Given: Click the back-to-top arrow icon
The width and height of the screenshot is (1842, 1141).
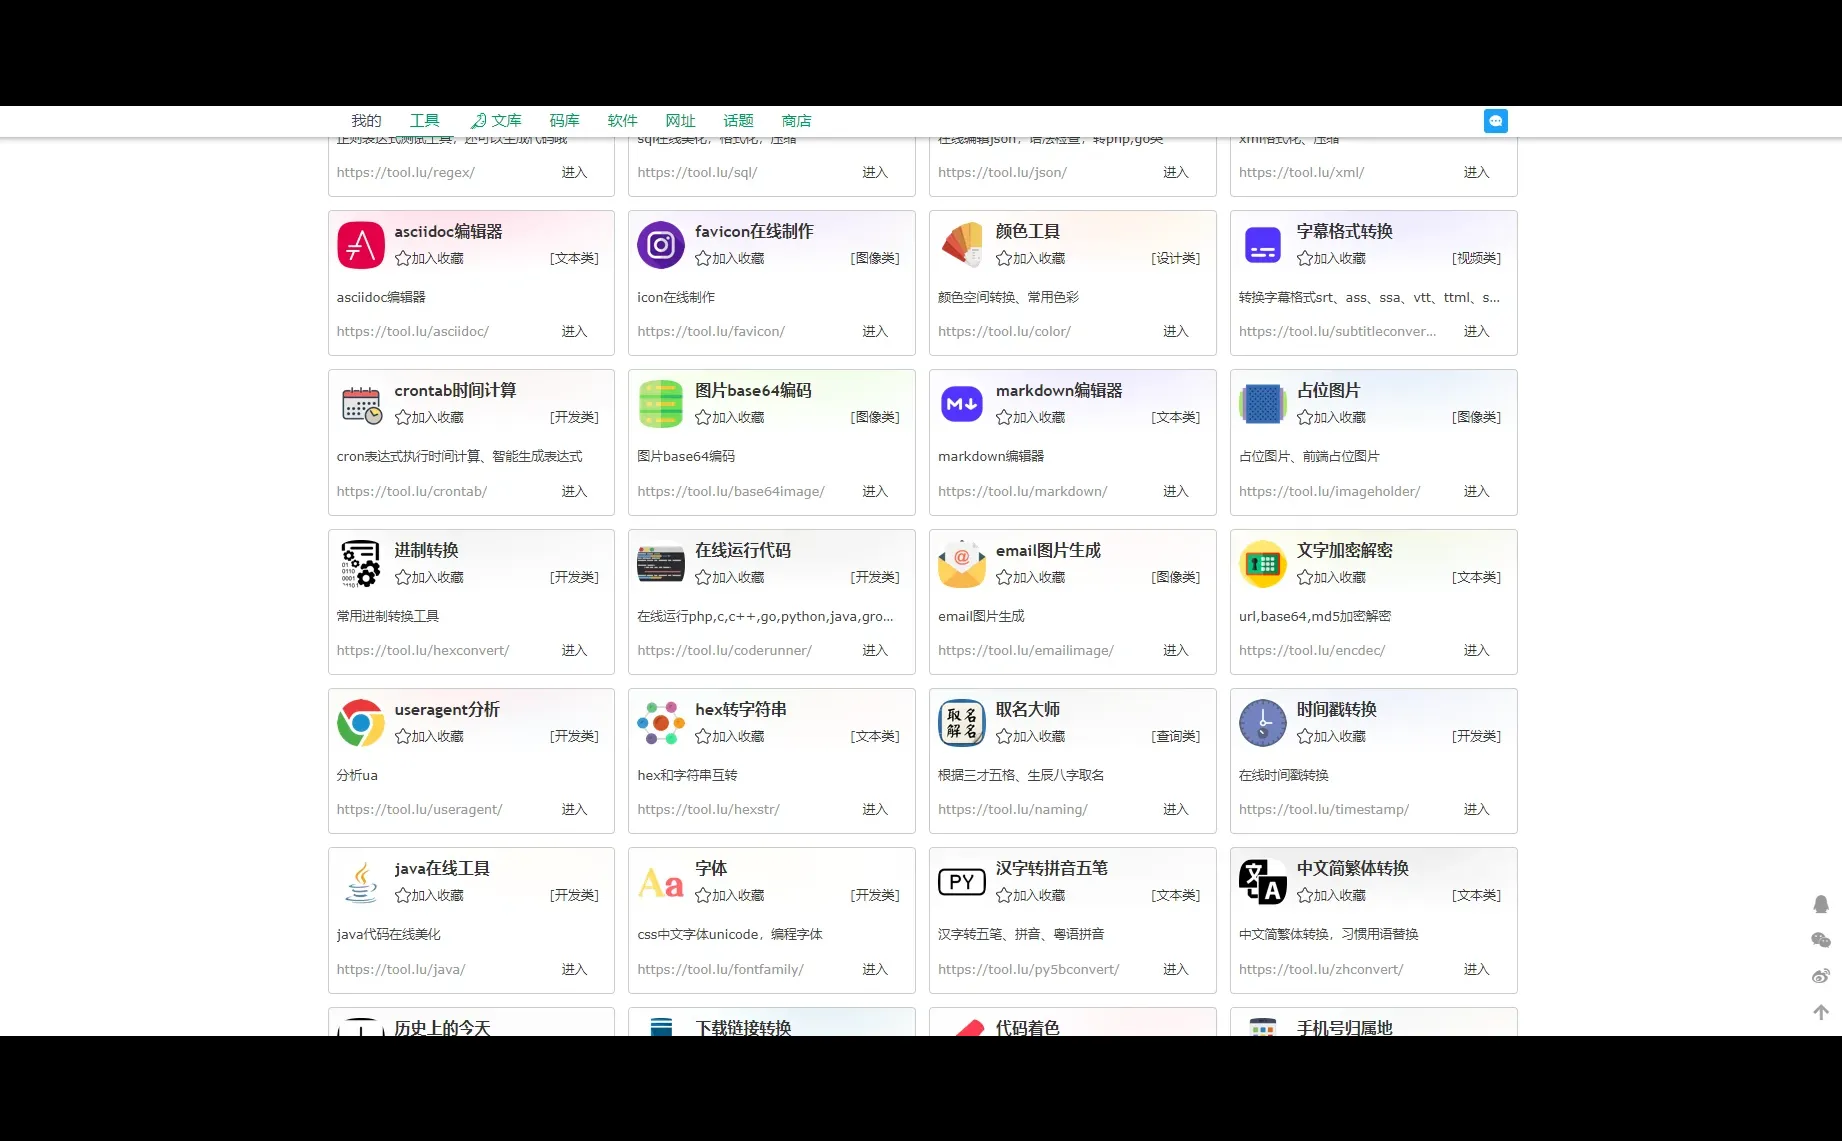Looking at the screenshot, I should pos(1821,1012).
